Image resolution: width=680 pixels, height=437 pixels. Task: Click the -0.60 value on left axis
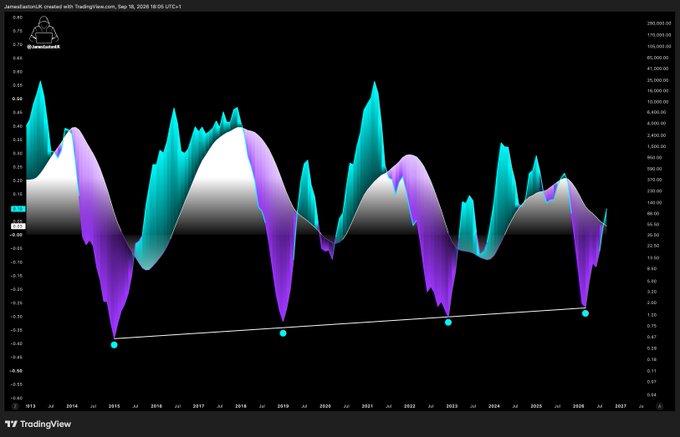tap(17, 398)
